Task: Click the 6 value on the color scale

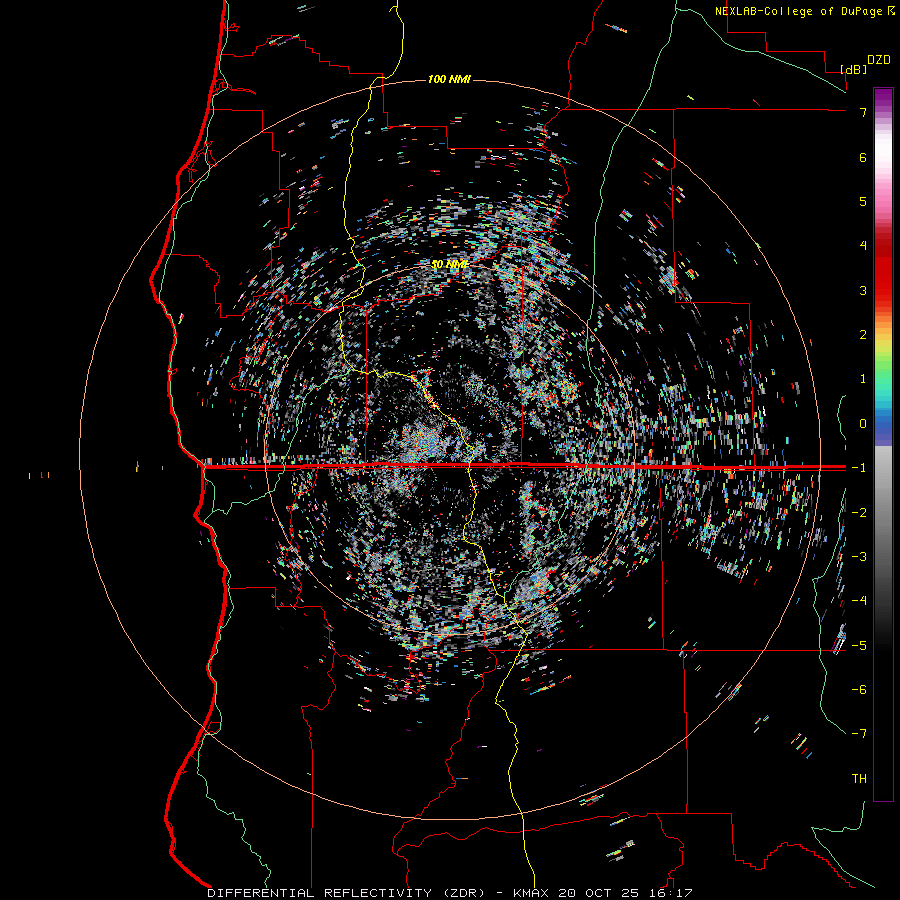Action: [x=863, y=157]
